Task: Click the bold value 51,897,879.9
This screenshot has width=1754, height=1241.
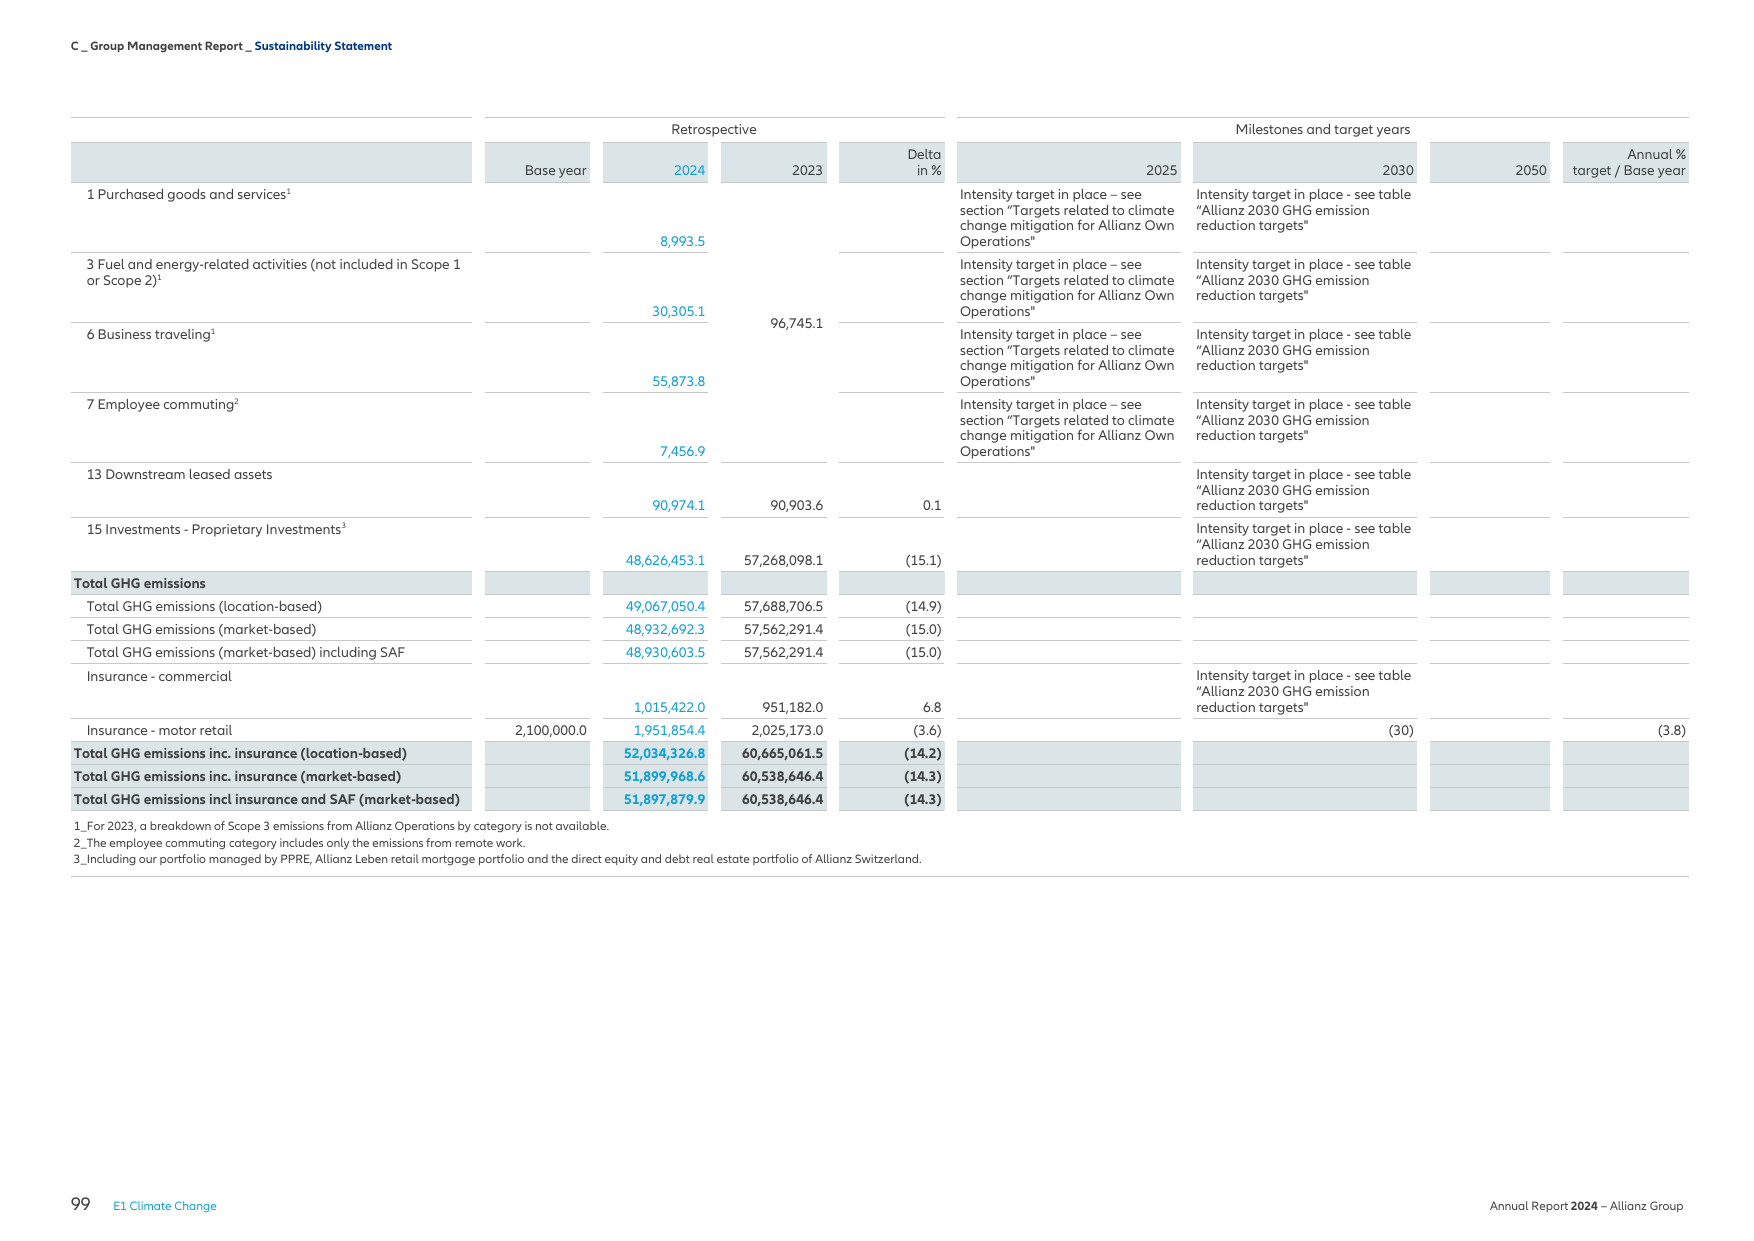Action: [664, 799]
